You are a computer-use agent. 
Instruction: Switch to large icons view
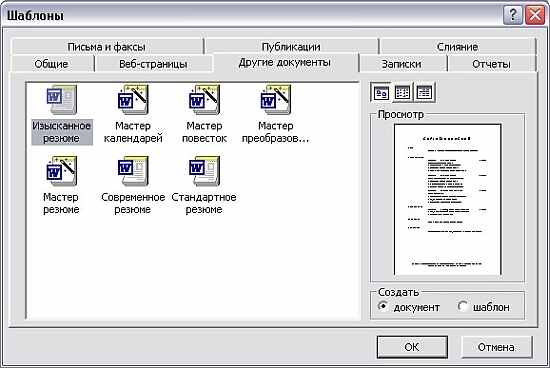pyautogui.click(x=381, y=93)
